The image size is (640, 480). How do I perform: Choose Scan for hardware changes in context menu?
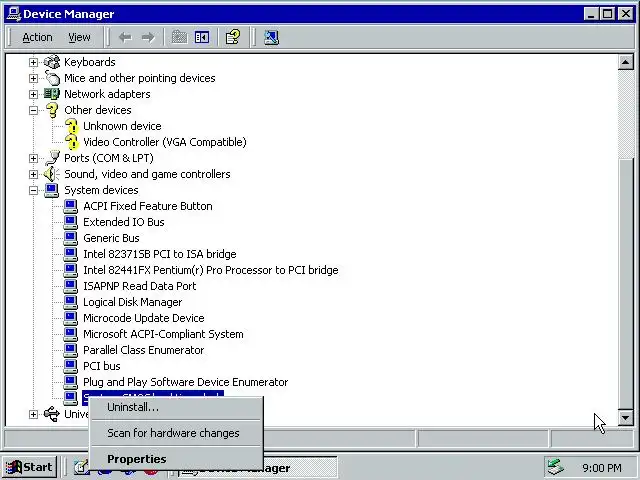(x=176, y=433)
